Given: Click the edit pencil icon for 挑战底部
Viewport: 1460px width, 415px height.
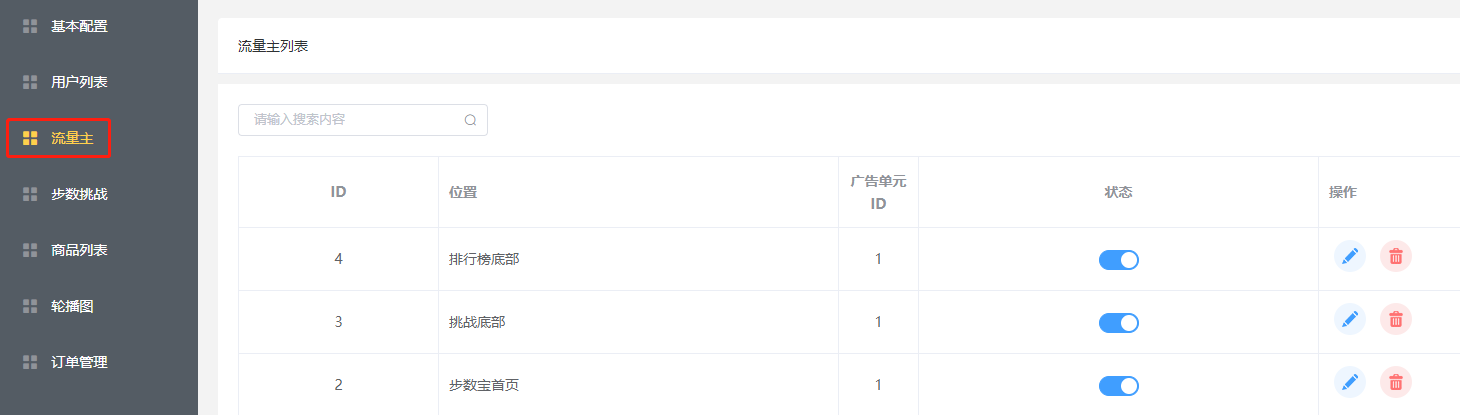Looking at the screenshot, I should coord(1350,320).
